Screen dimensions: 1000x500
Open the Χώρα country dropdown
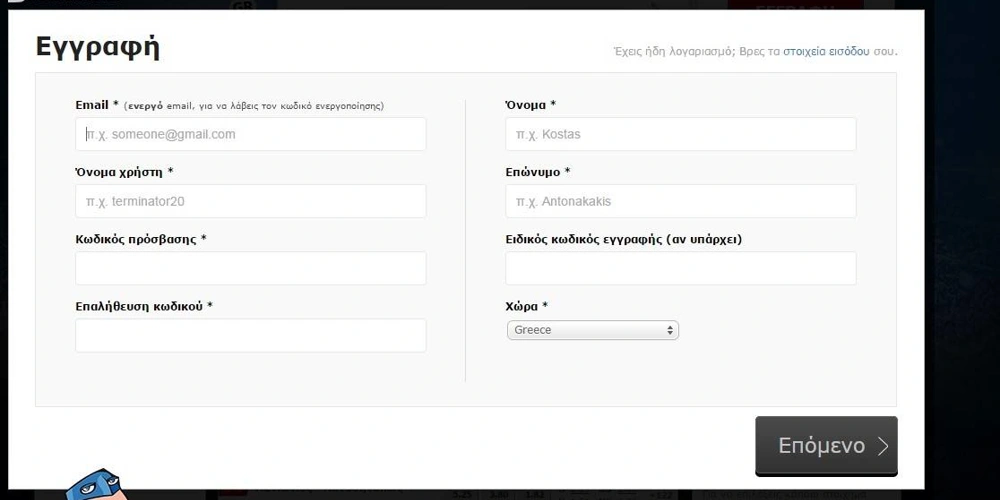tap(592, 330)
